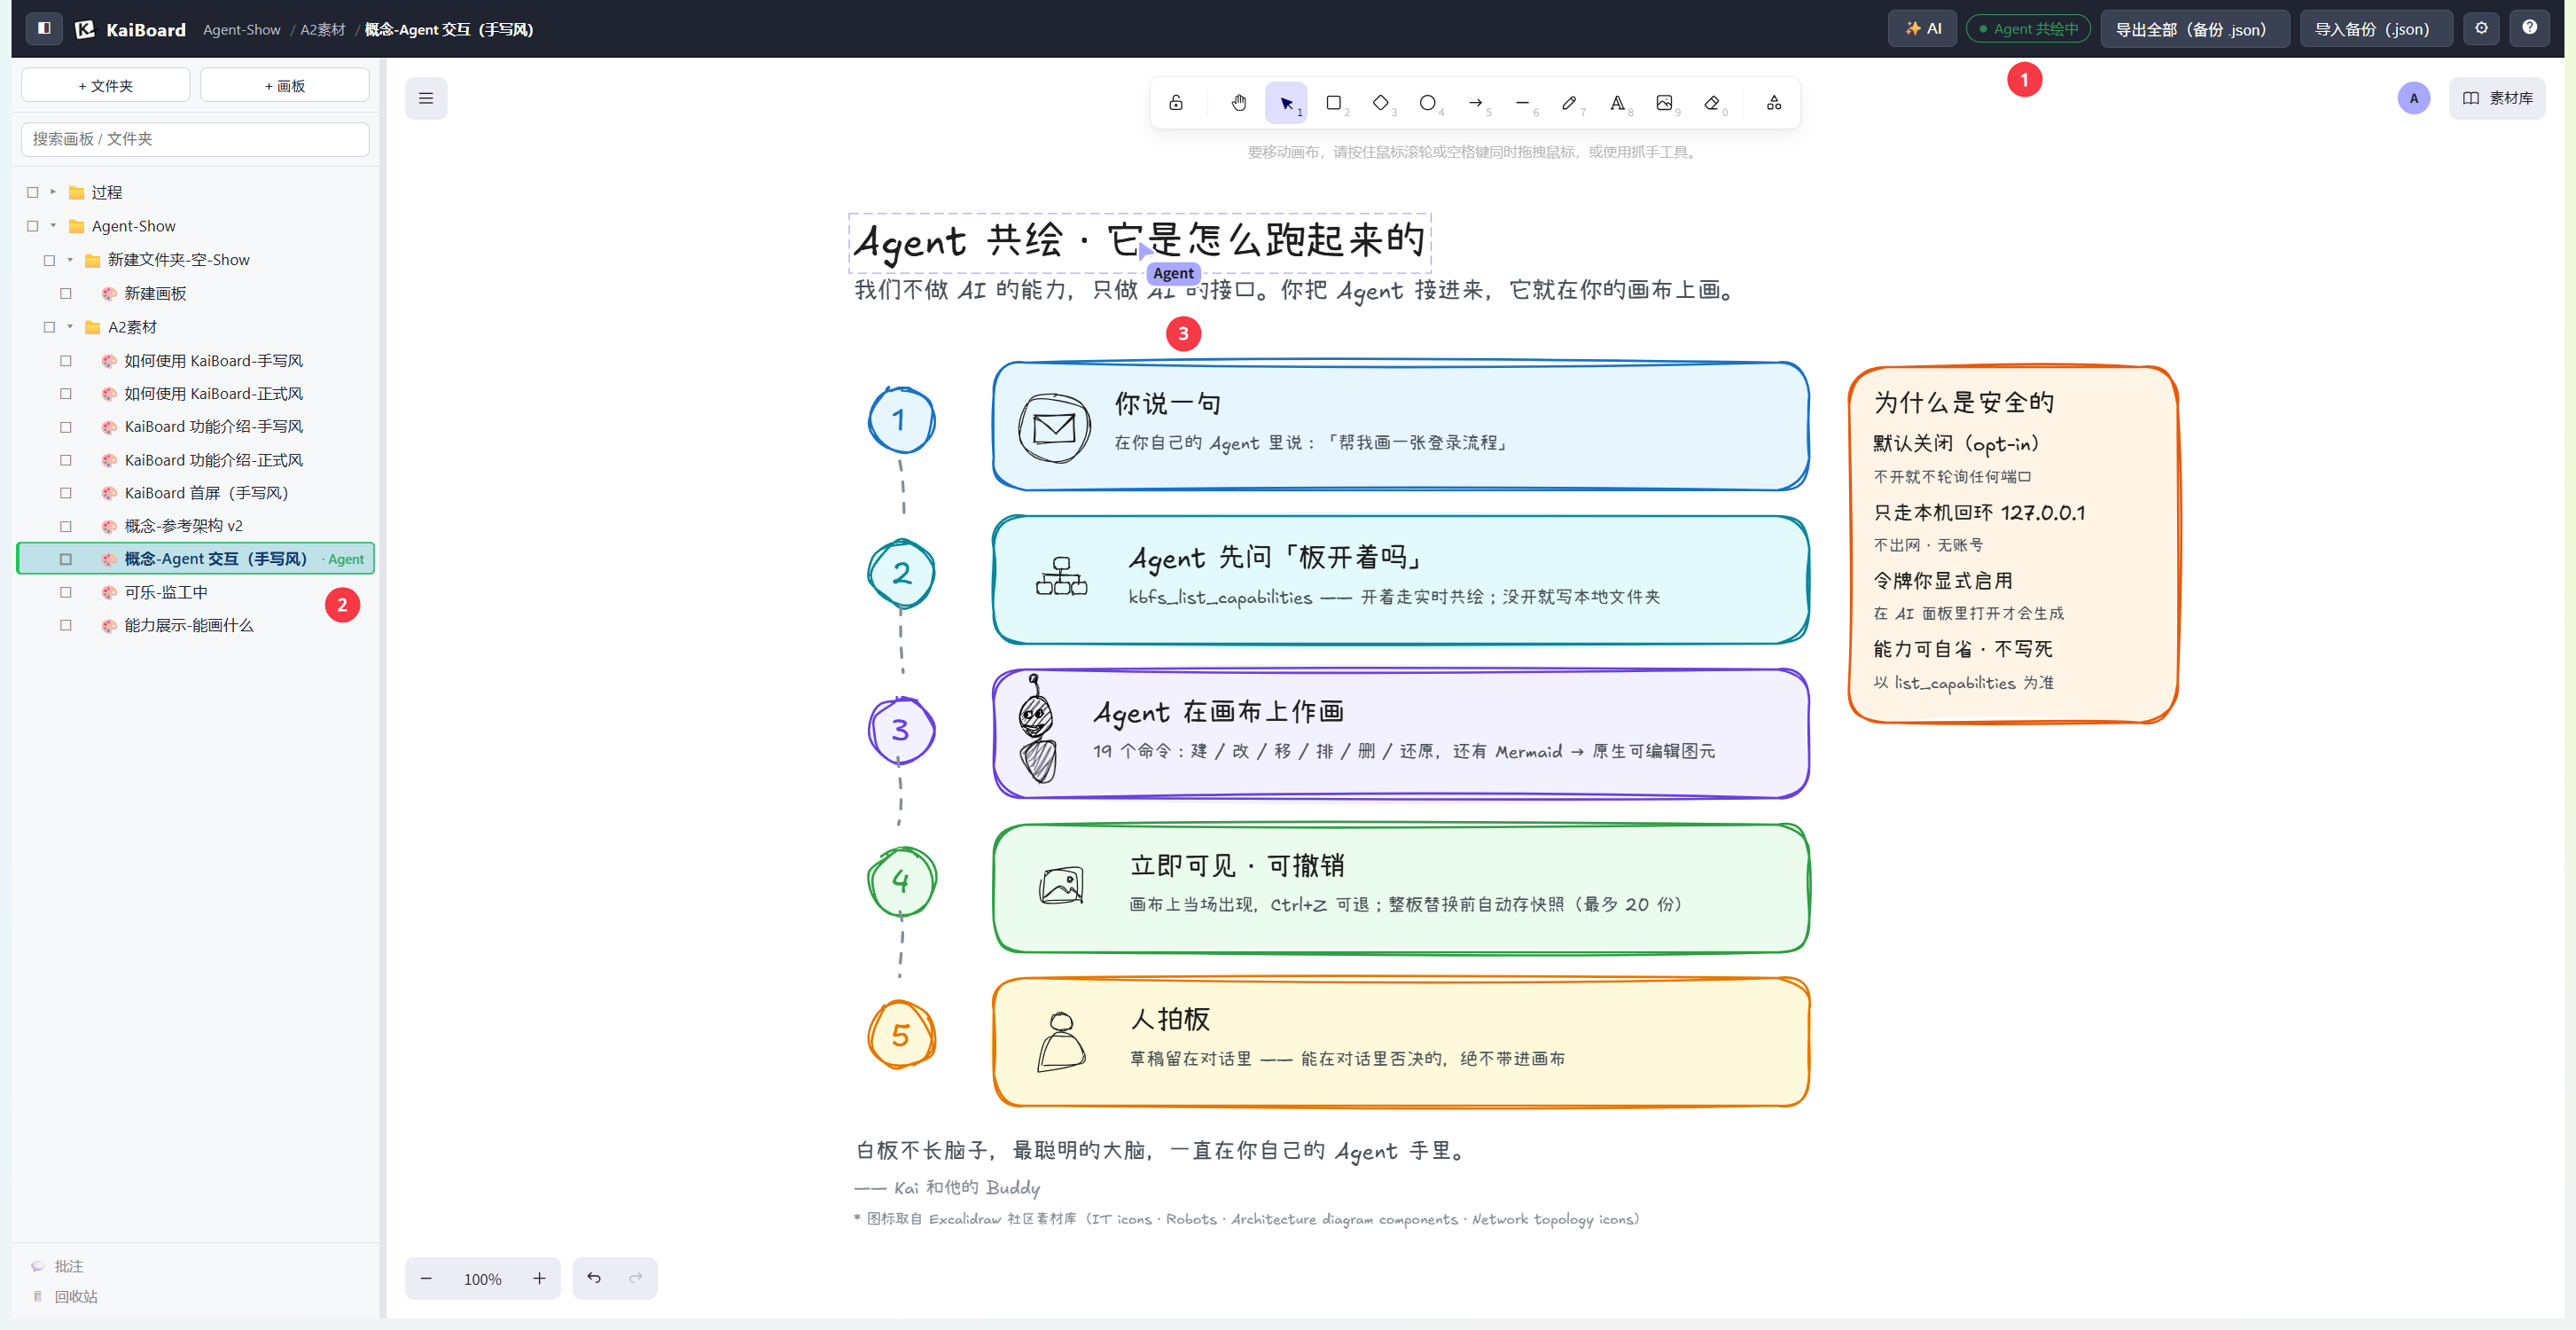The height and width of the screenshot is (1330, 2576).
Task: Expand the 过程 folder arrow
Action: (x=53, y=192)
